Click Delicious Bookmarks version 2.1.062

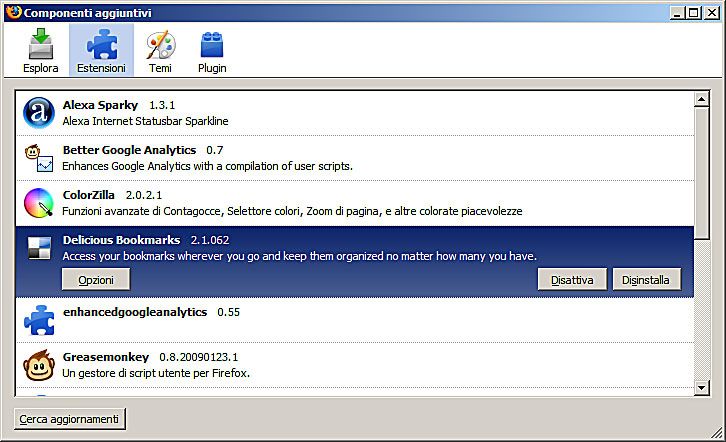(210, 240)
